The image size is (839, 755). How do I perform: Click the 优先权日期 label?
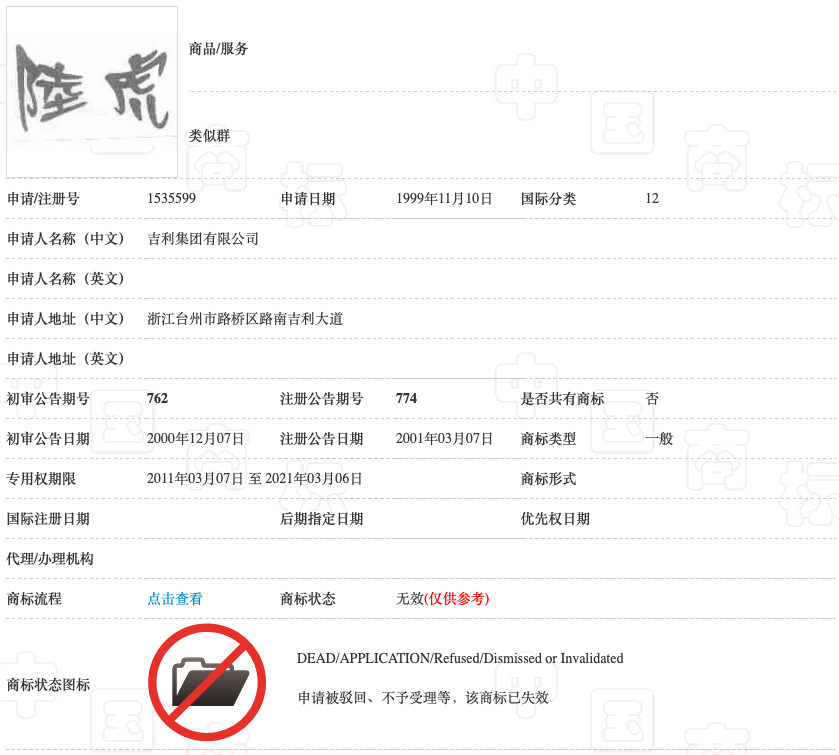[555, 518]
